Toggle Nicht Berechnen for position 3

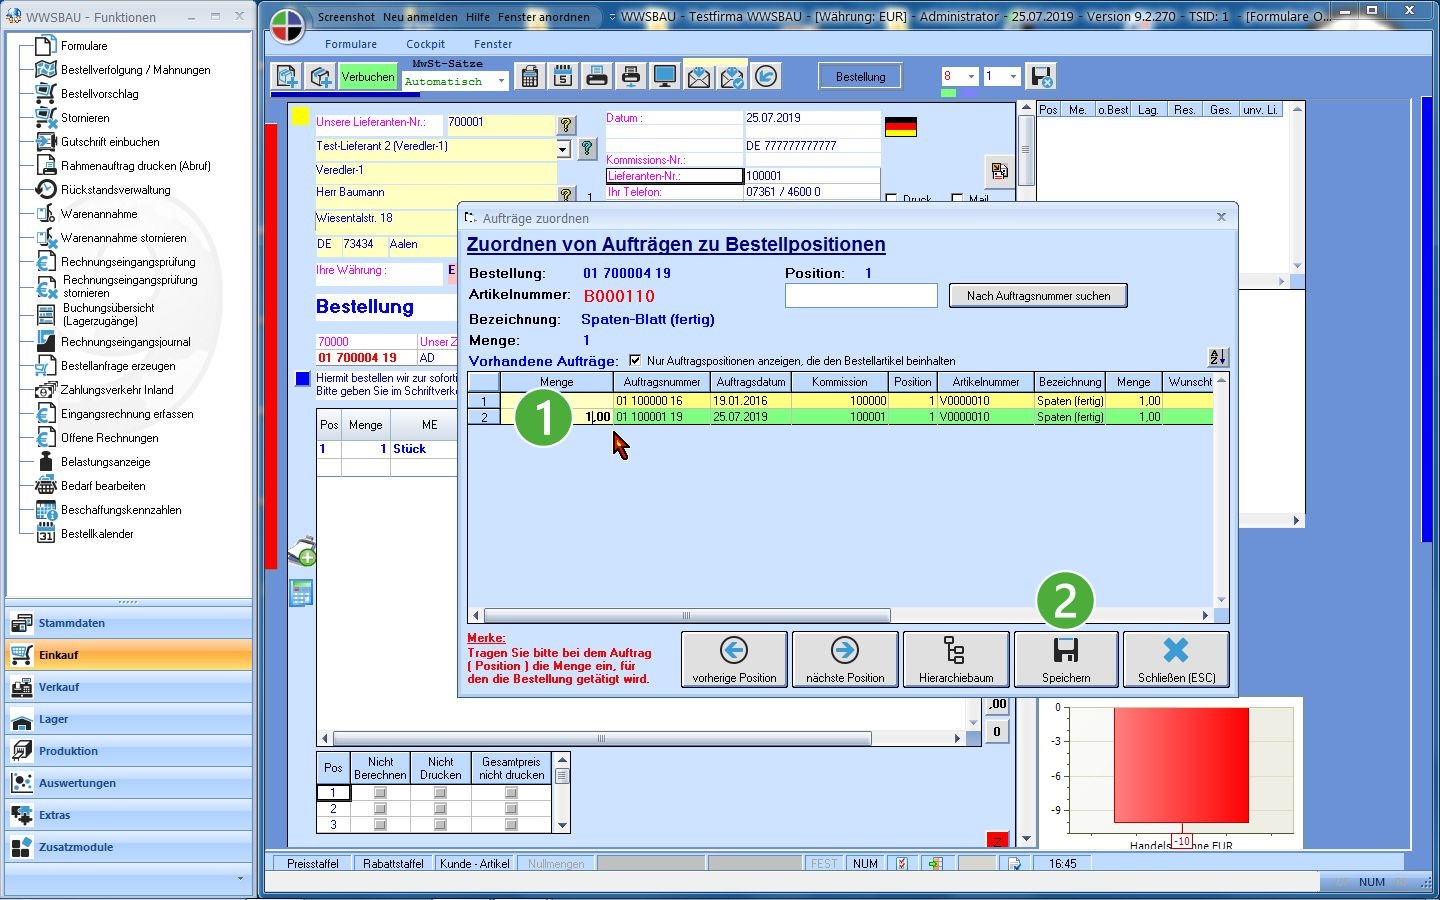click(380, 825)
